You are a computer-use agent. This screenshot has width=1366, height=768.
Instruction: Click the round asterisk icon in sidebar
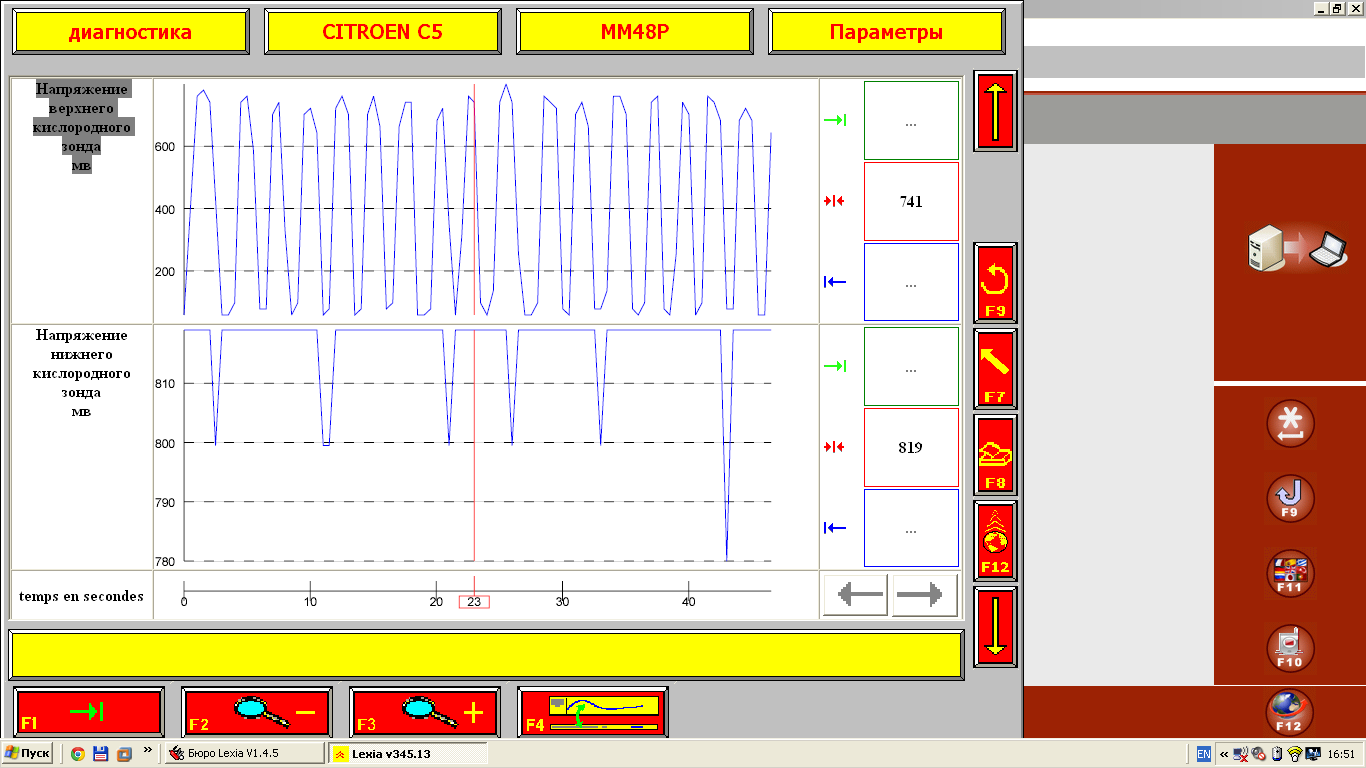tap(1290, 423)
